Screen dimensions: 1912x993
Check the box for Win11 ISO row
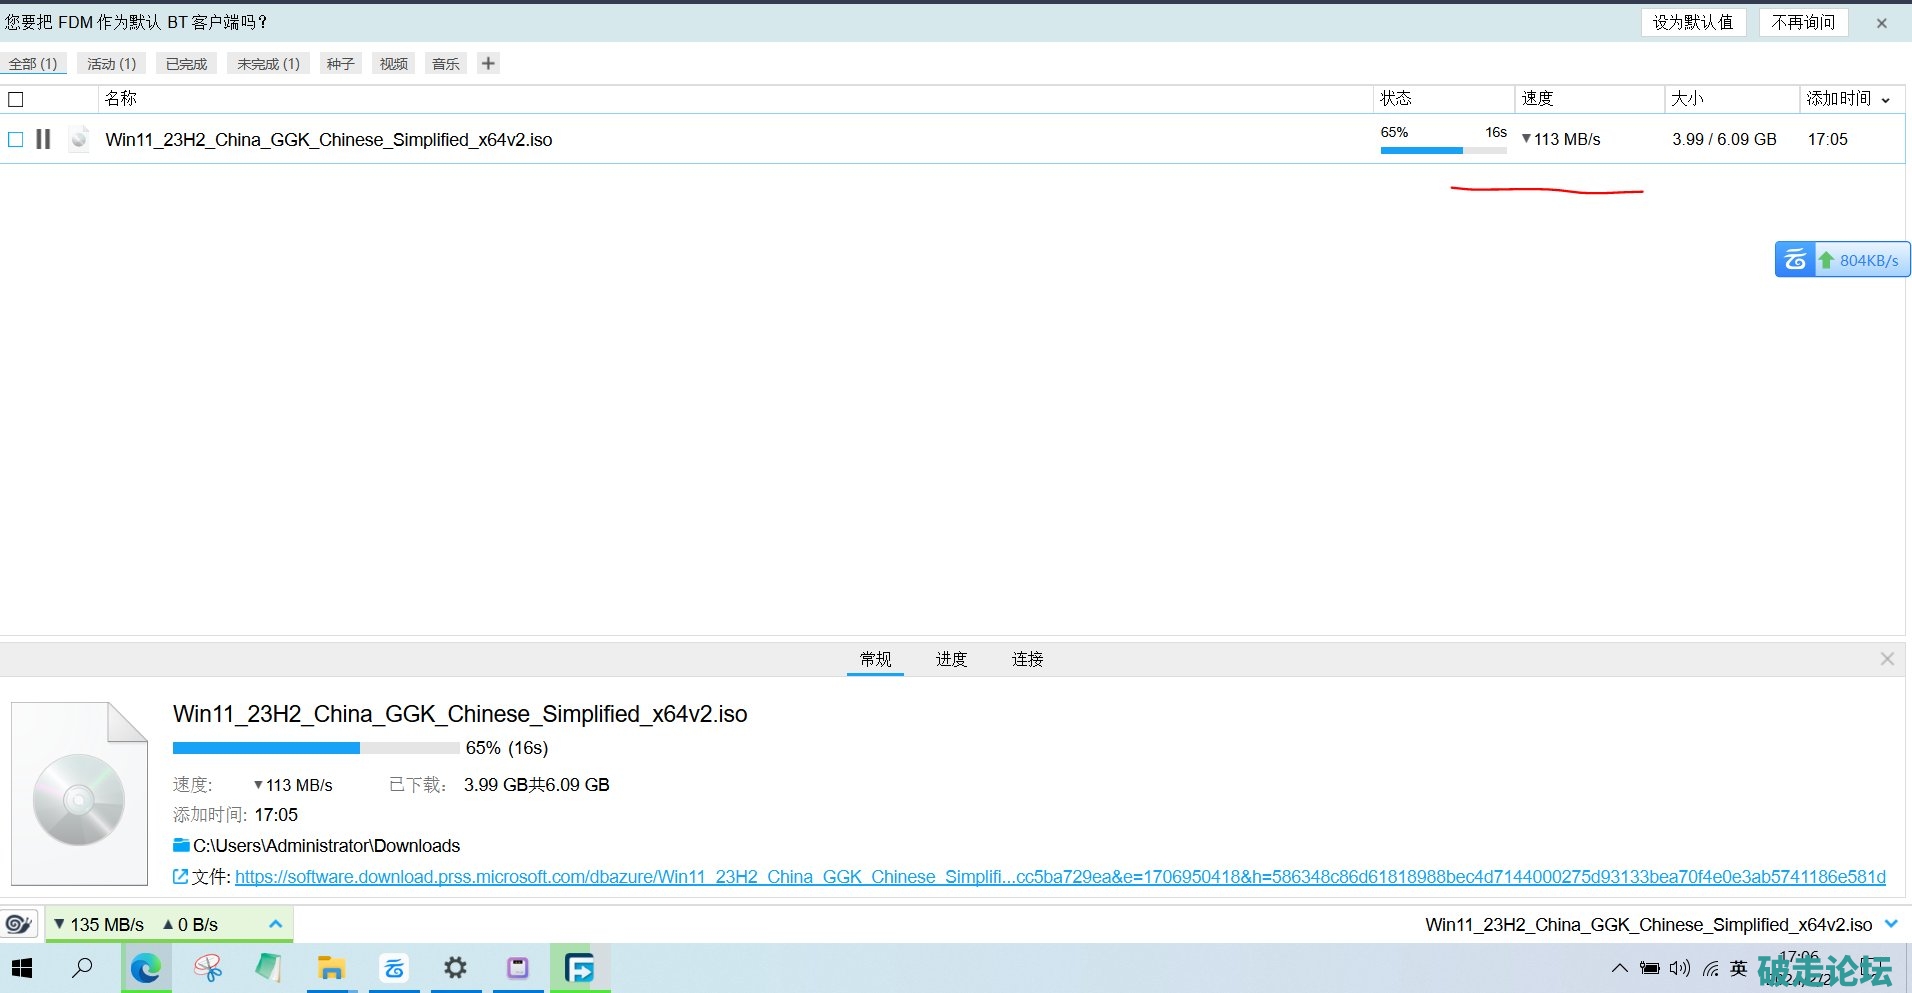(16, 139)
